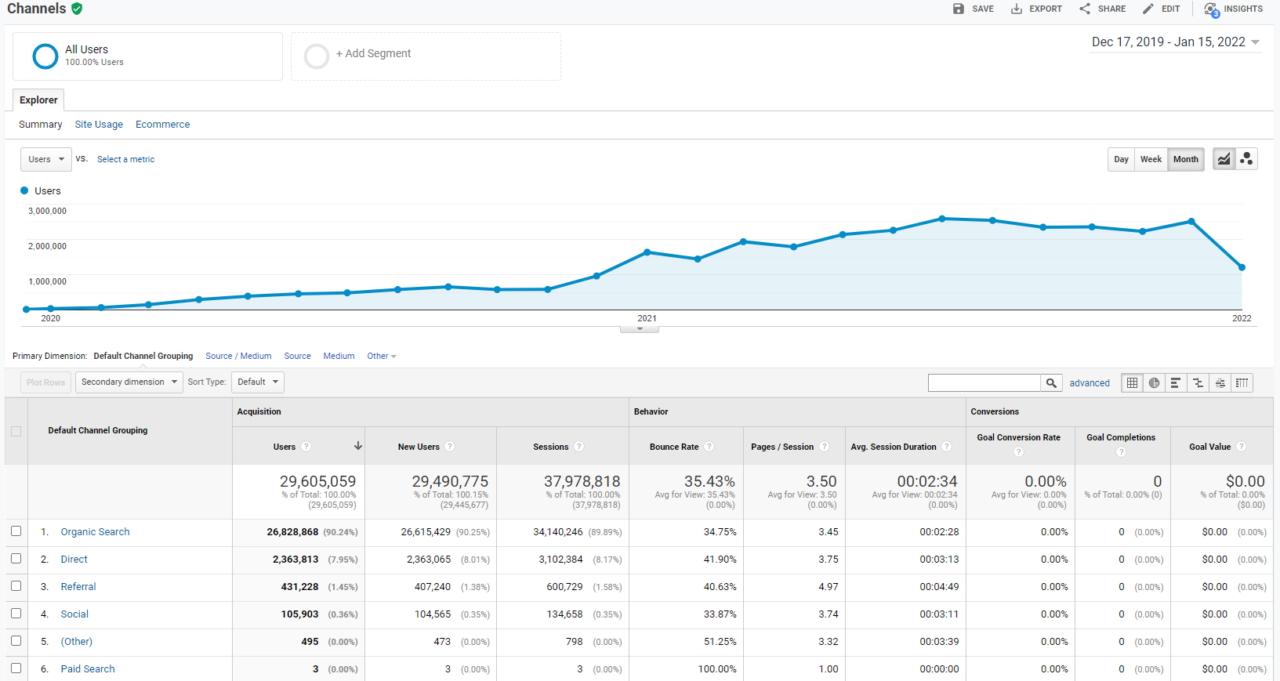Toggle the select-all checkbox in table header

pos(15,431)
